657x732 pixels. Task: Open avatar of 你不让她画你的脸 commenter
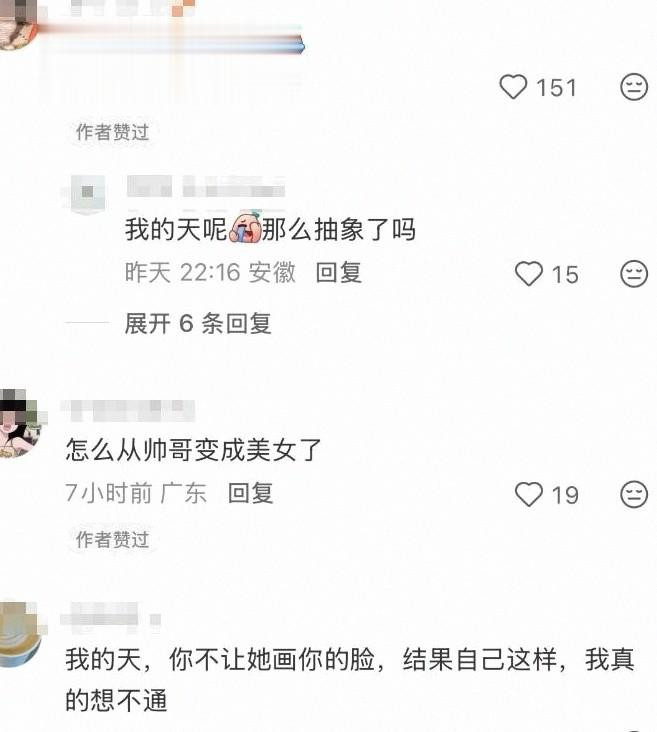pyautogui.click(x=21, y=635)
